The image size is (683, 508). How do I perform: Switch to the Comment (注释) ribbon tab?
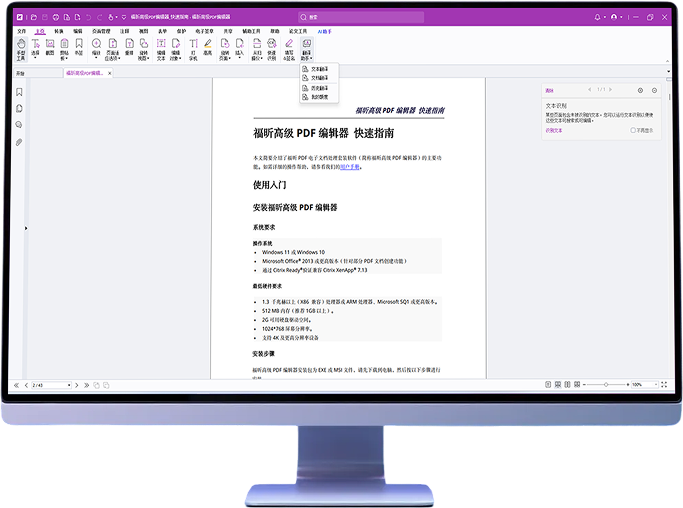(x=125, y=31)
